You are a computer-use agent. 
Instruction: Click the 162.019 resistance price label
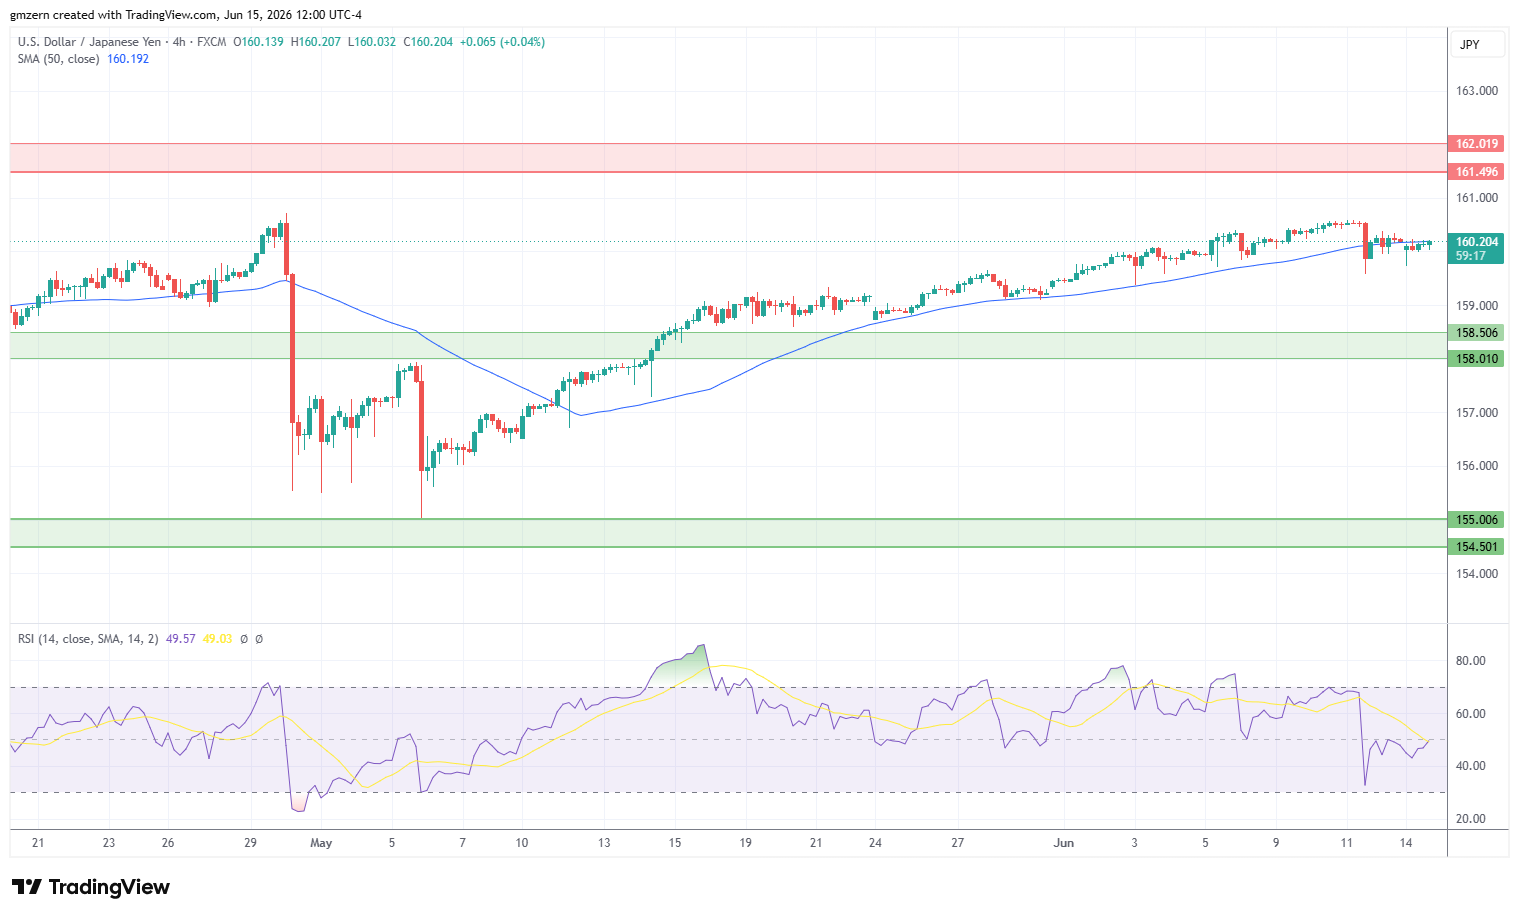coord(1476,144)
